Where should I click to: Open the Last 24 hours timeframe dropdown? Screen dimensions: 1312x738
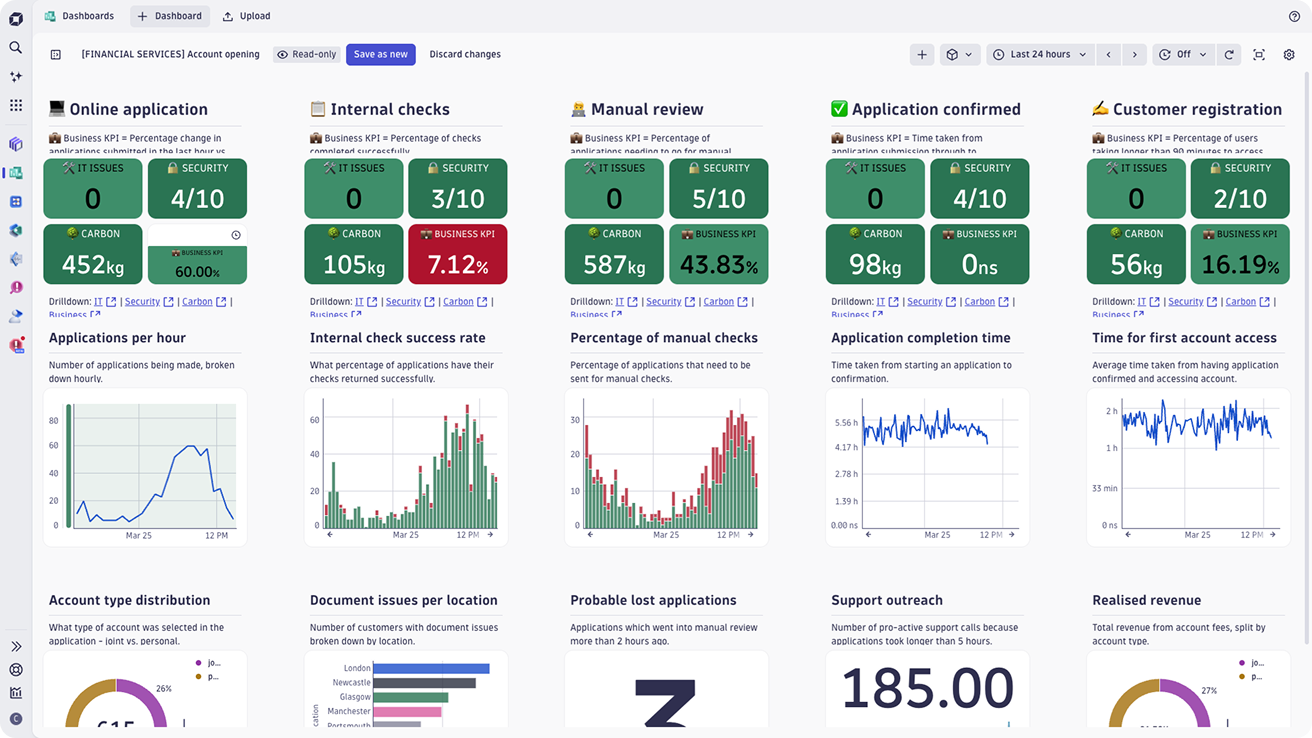tap(1038, 55)
